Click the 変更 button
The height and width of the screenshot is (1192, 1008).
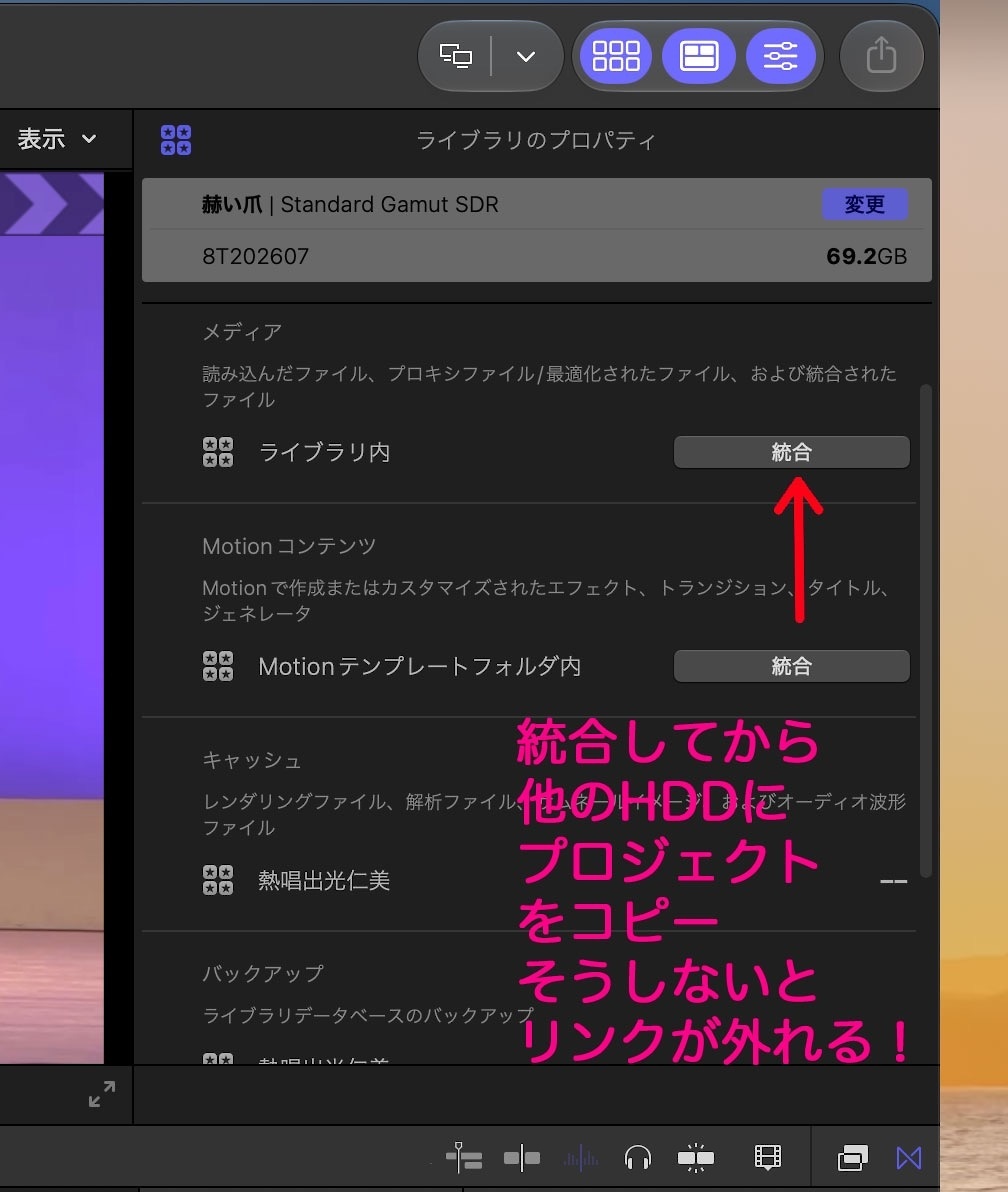click(864, 204)
